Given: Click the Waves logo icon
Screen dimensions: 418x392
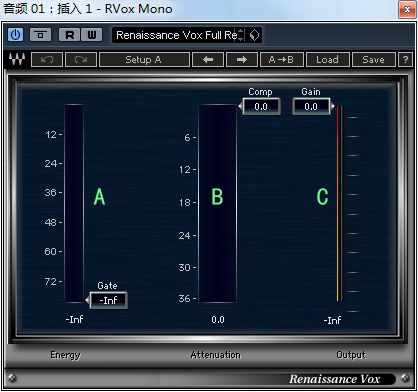Looking at the screenshot, I should point(17,59).
